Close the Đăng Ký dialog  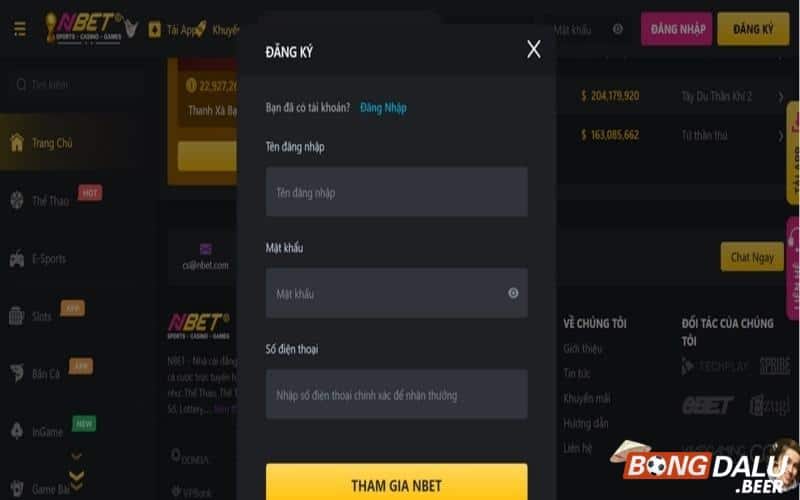click(x=534, y=49)
